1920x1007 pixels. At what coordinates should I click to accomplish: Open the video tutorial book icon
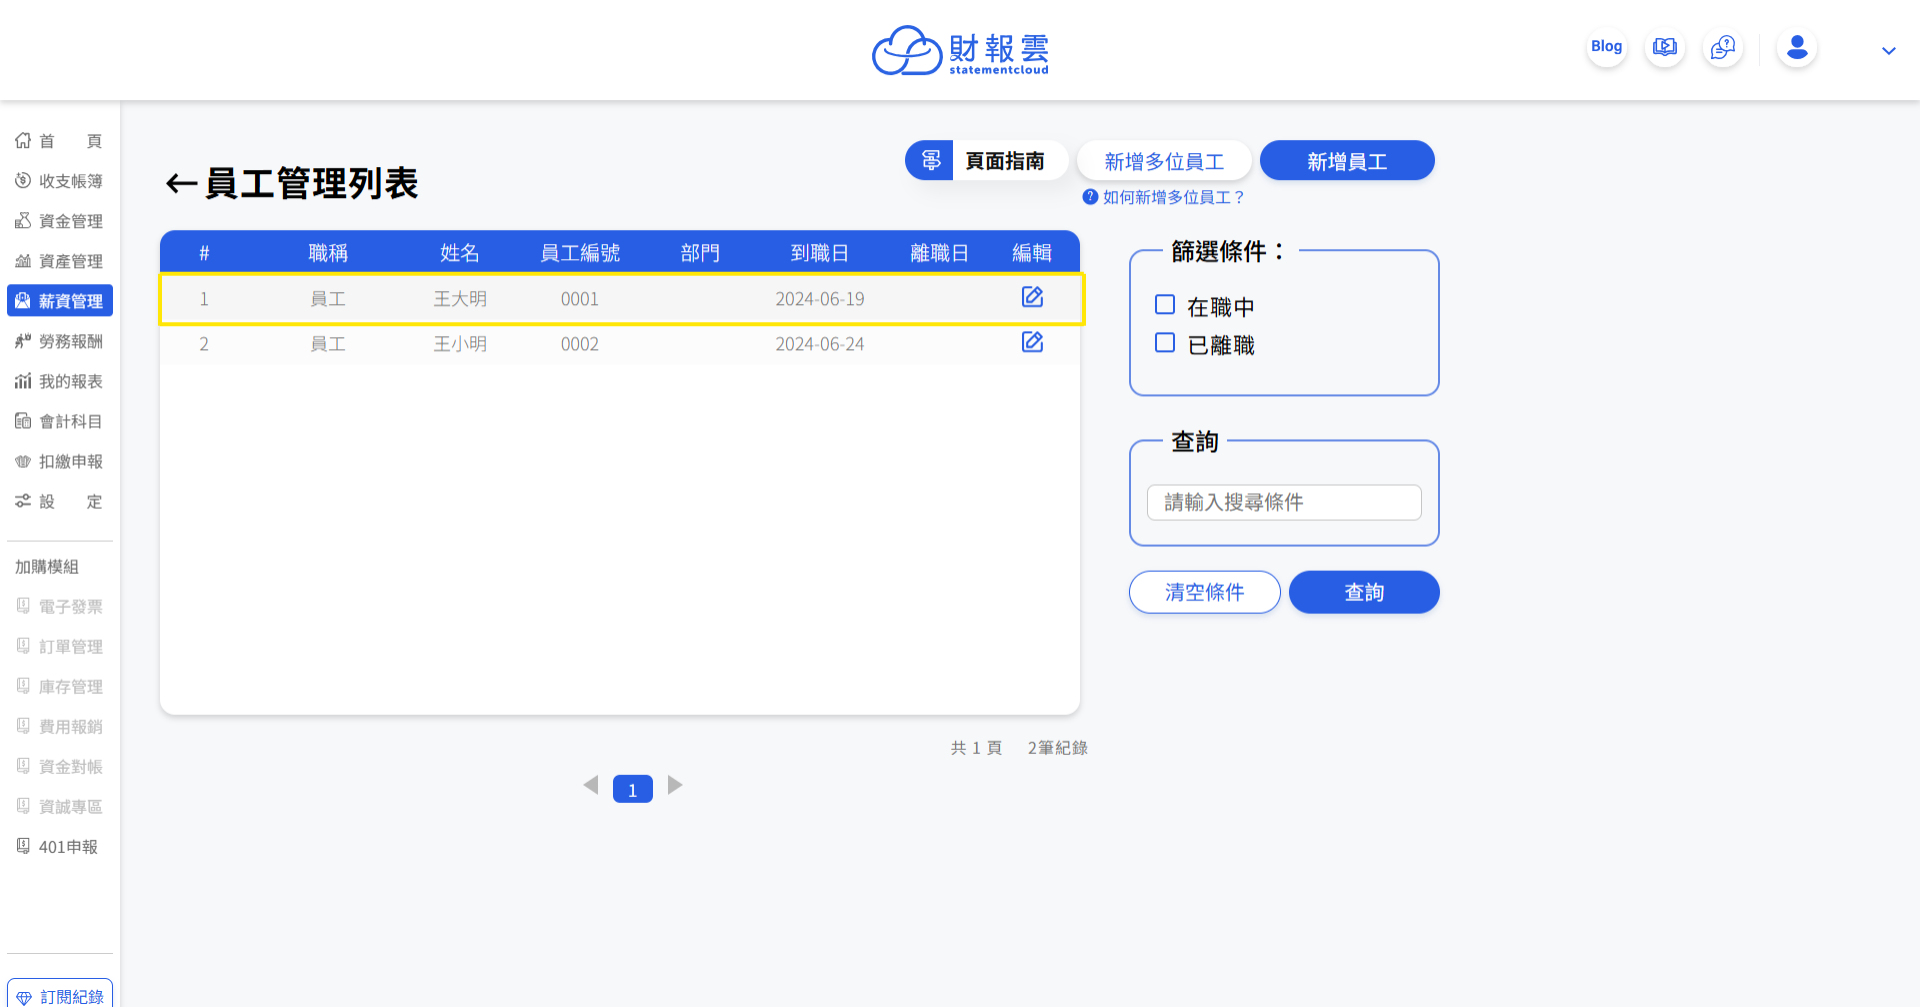[1664, 47]
